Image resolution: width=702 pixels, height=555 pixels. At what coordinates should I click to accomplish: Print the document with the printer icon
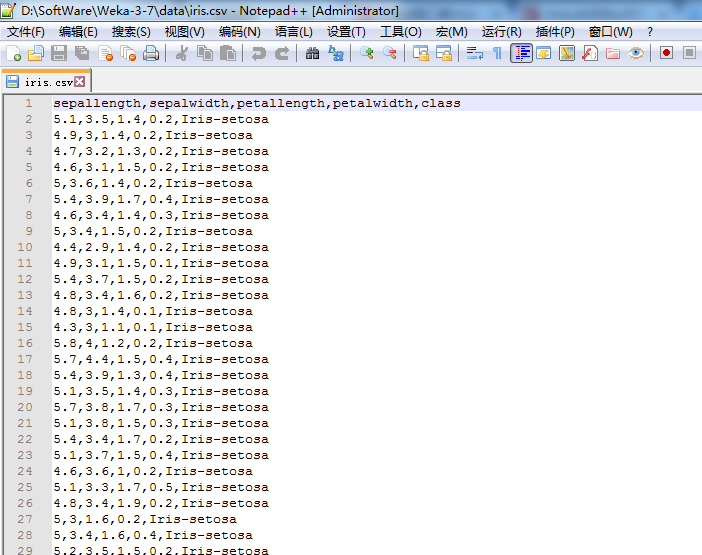[151, 53]
